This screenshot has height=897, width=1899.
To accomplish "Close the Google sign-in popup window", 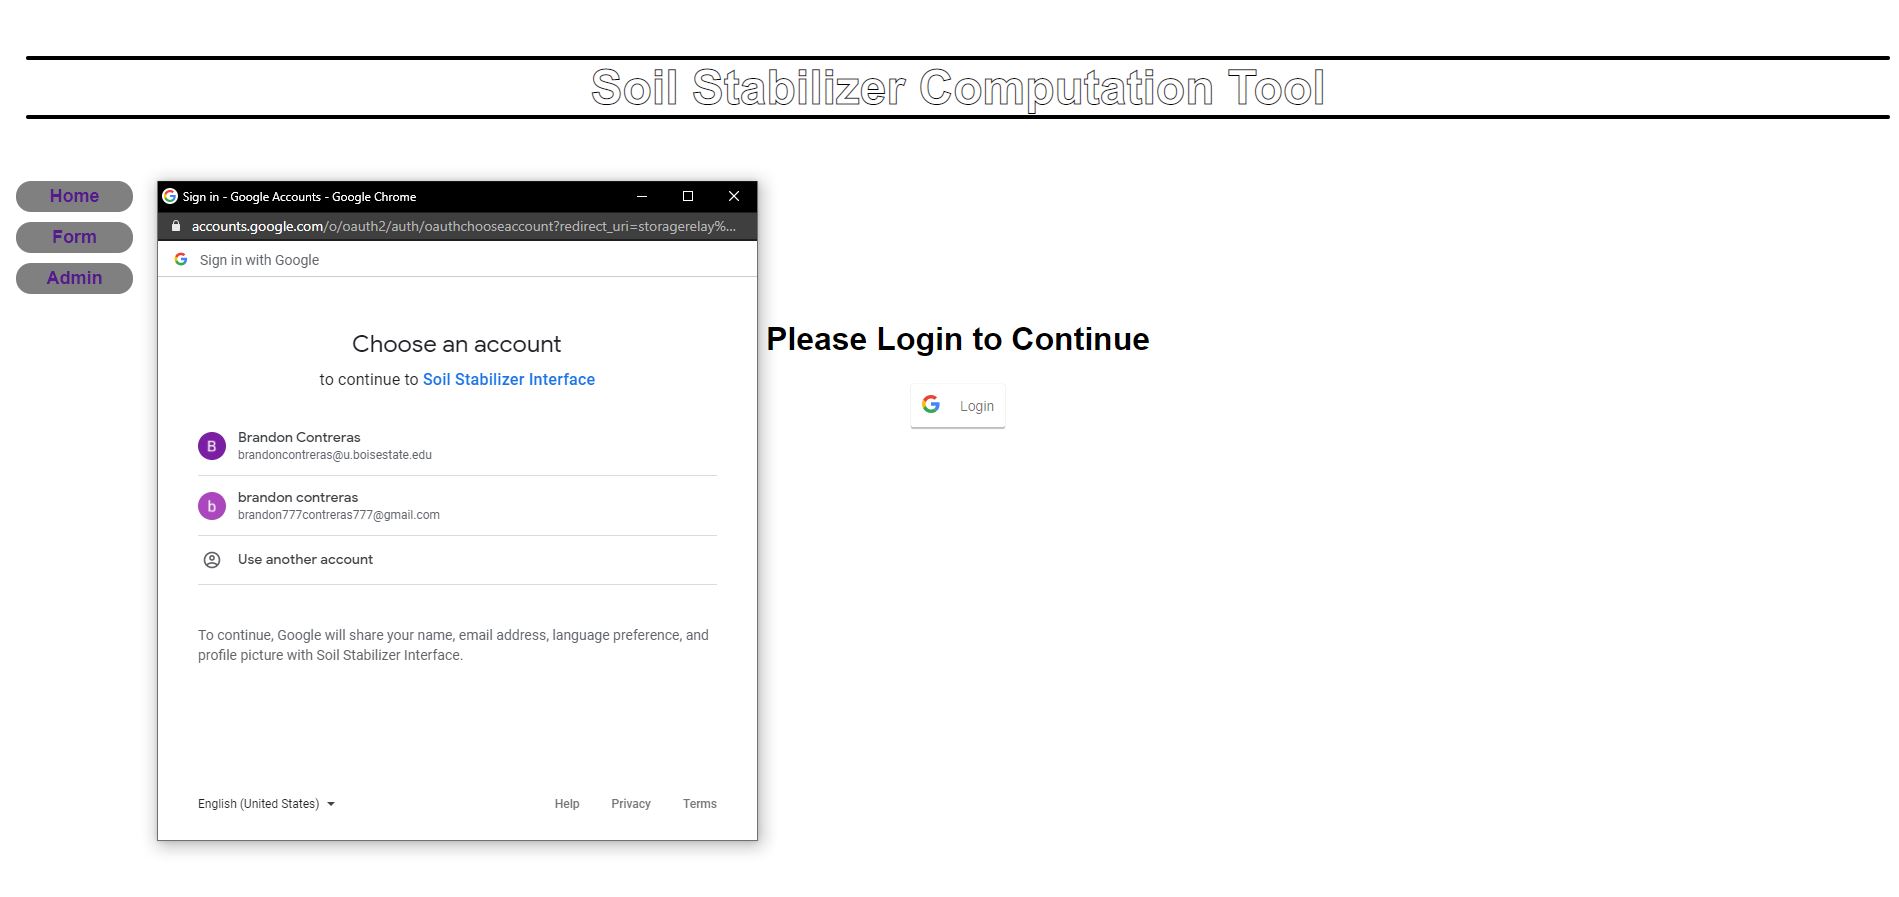I will tap(733, 196).
